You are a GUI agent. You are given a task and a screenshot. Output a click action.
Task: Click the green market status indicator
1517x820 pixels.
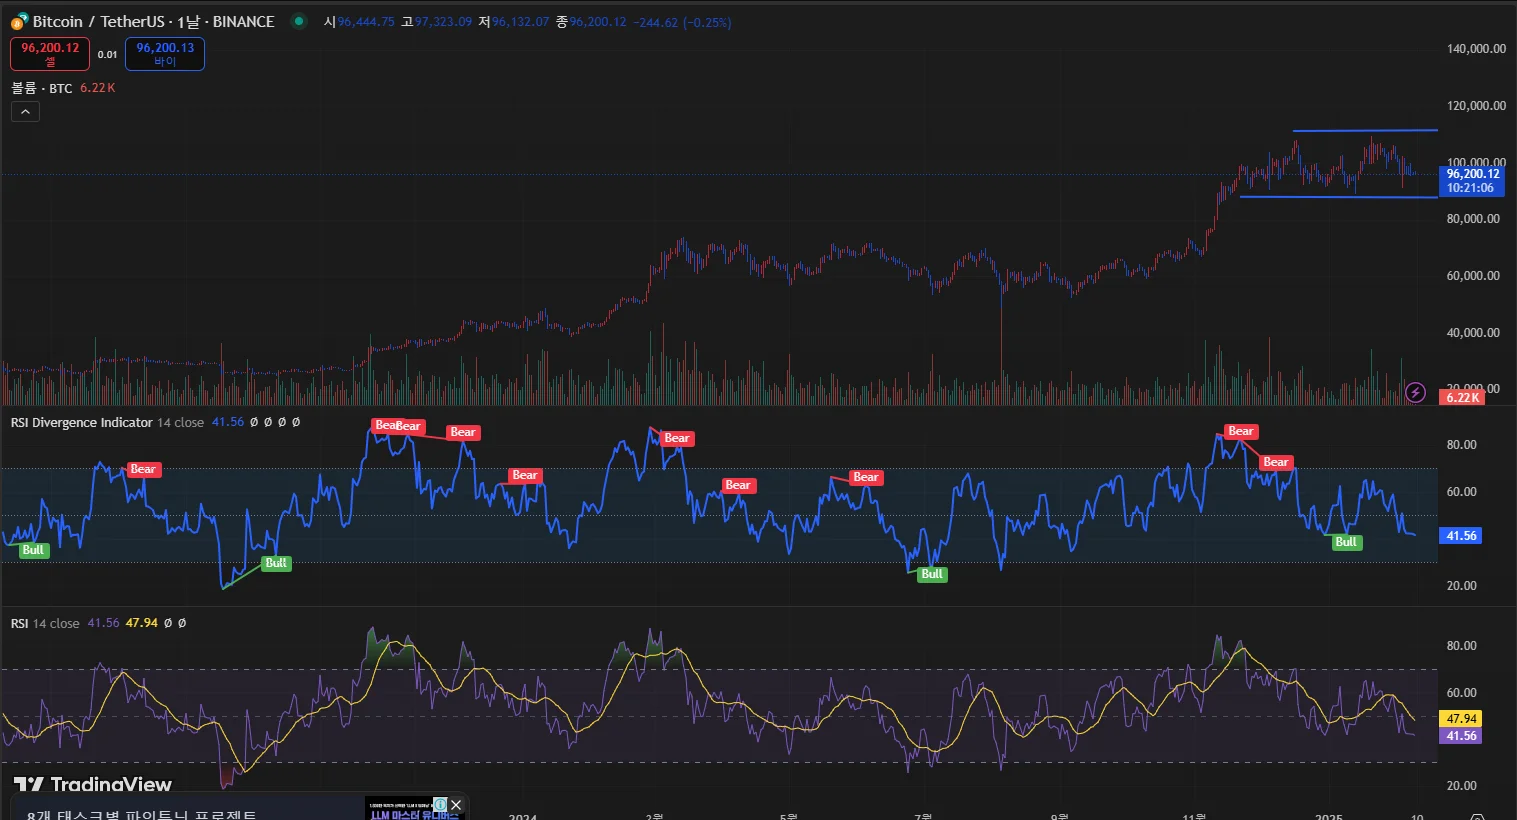(298, 21)
